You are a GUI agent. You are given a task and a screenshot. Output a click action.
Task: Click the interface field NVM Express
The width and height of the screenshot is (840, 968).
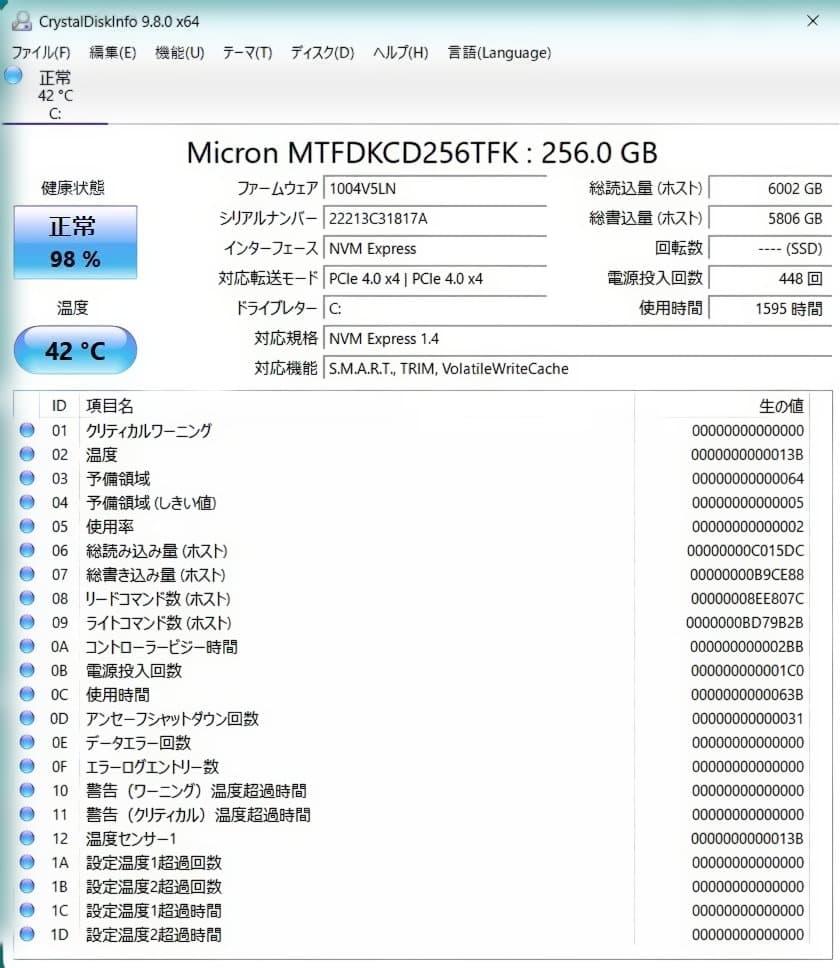435,249
